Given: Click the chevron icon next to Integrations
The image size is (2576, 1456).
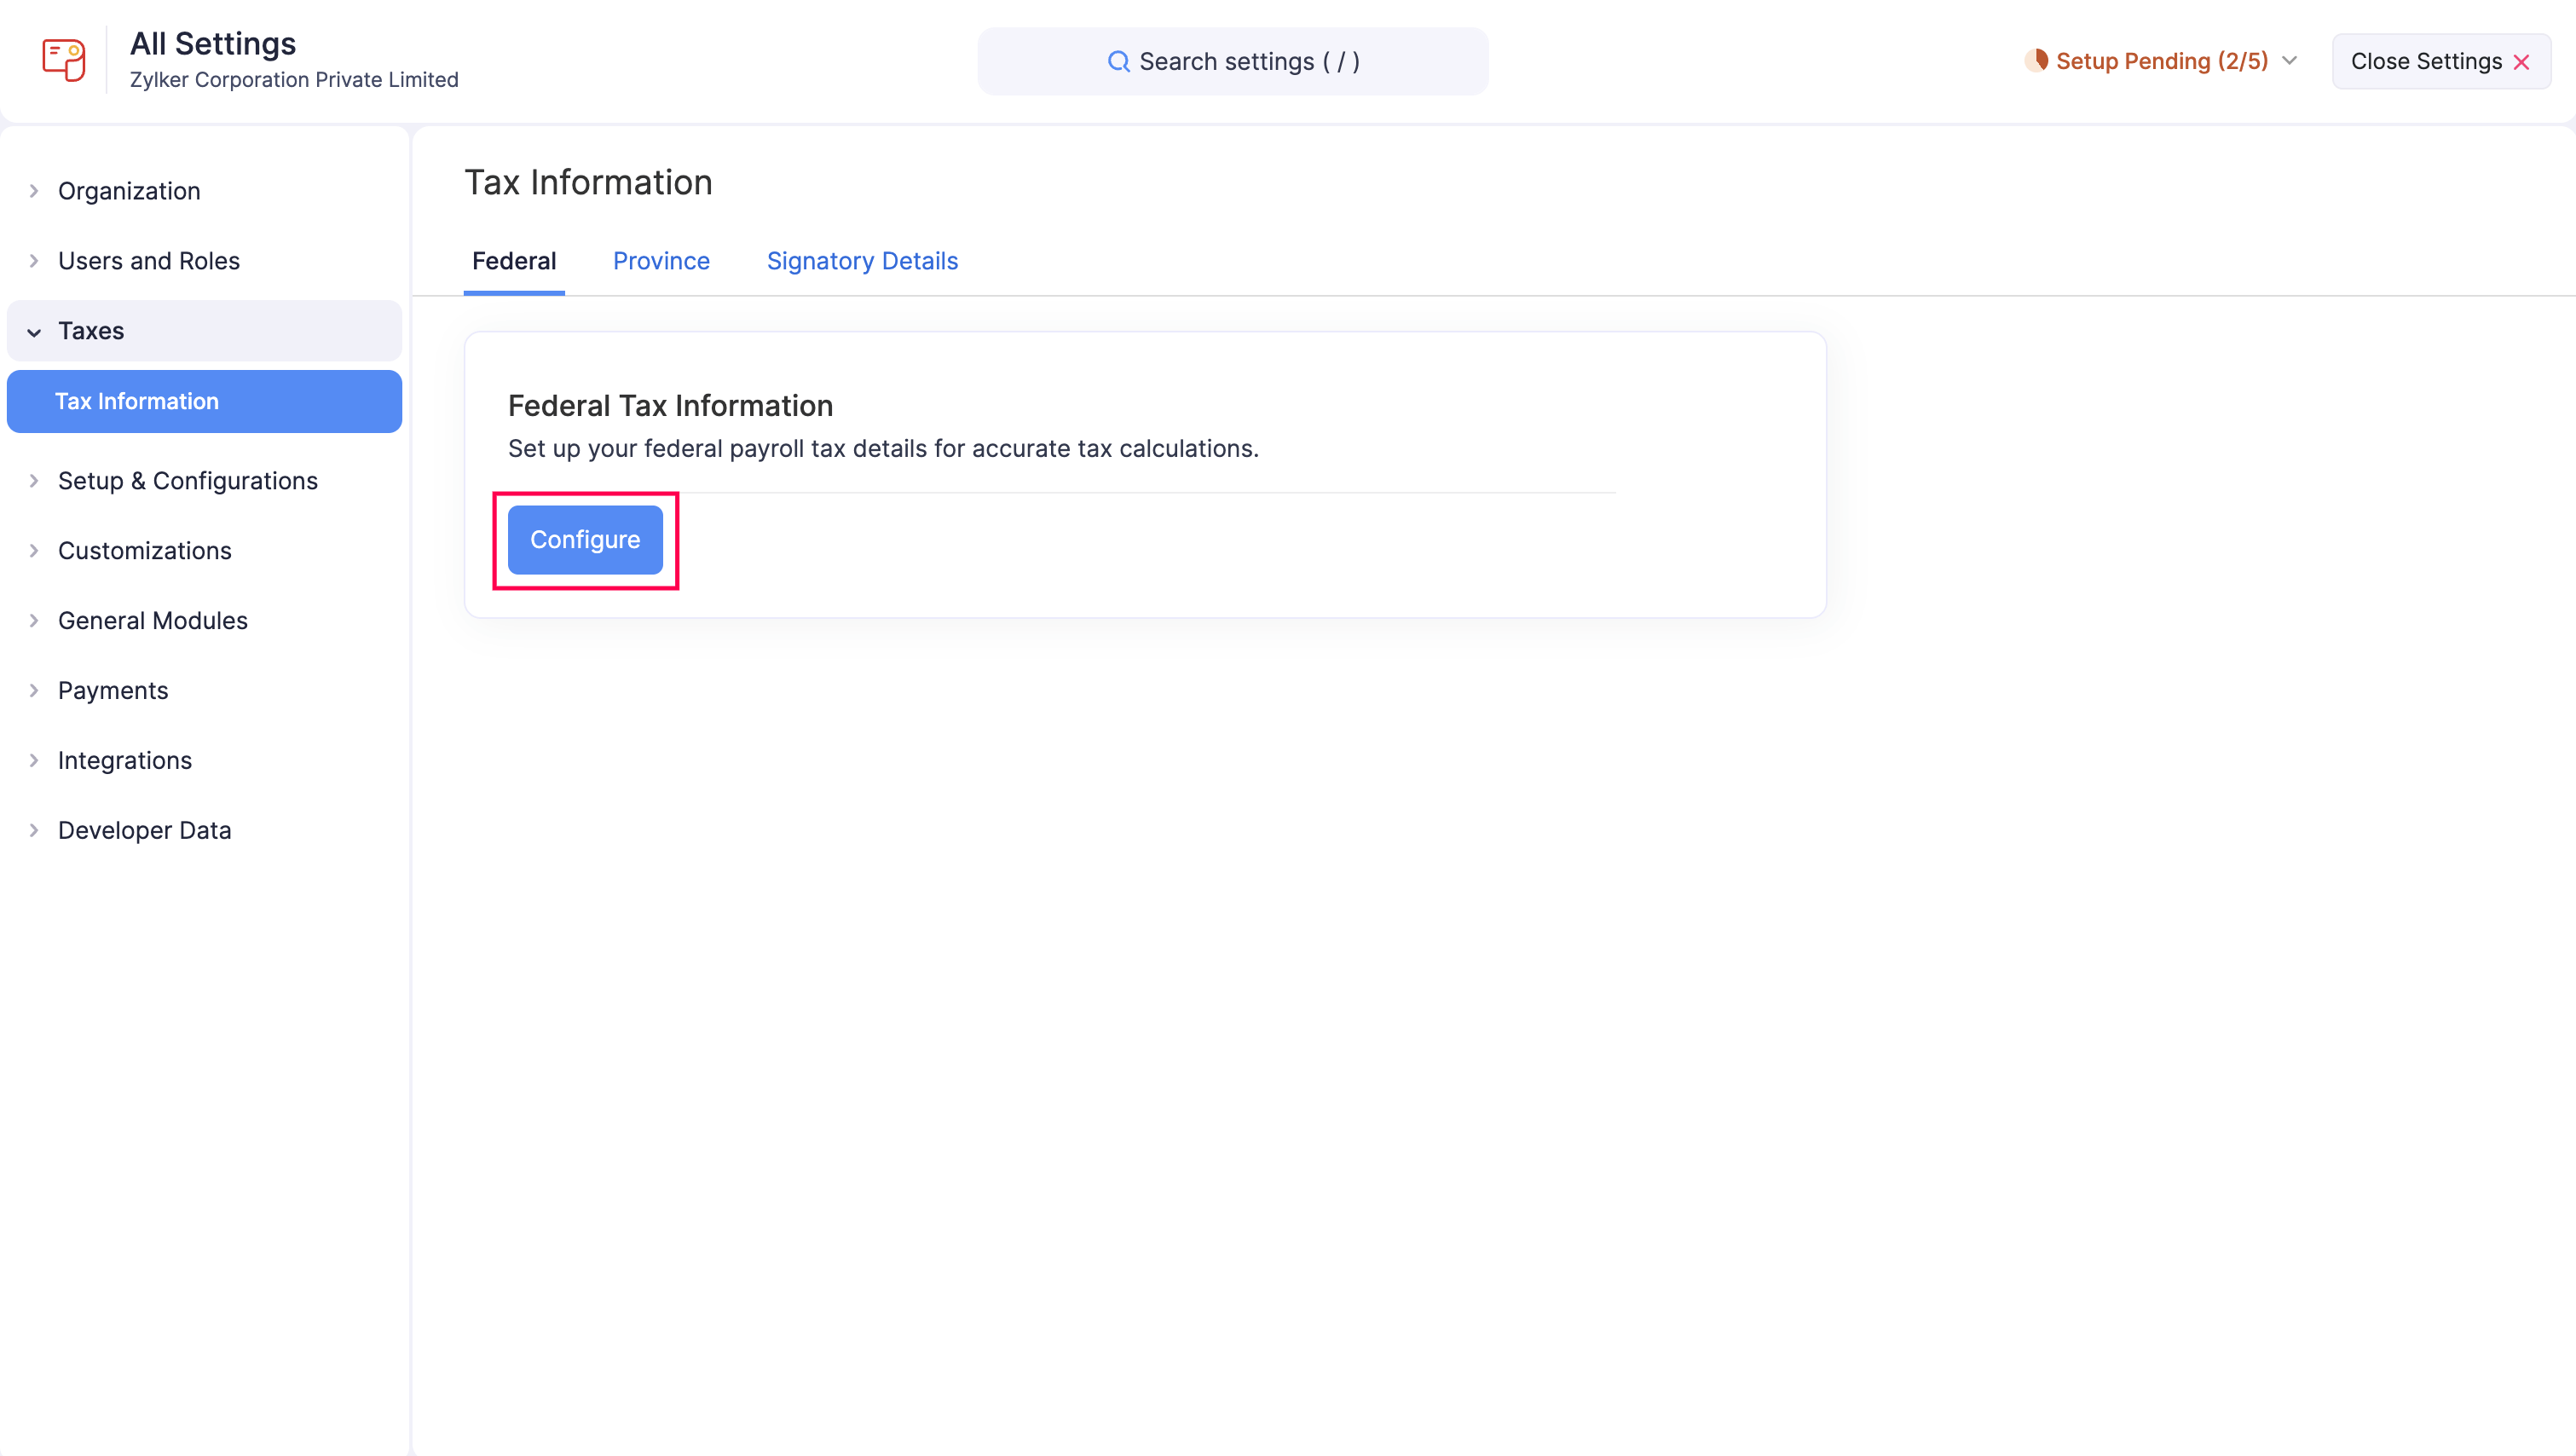Looking at the screenshot, I should 34,760.
